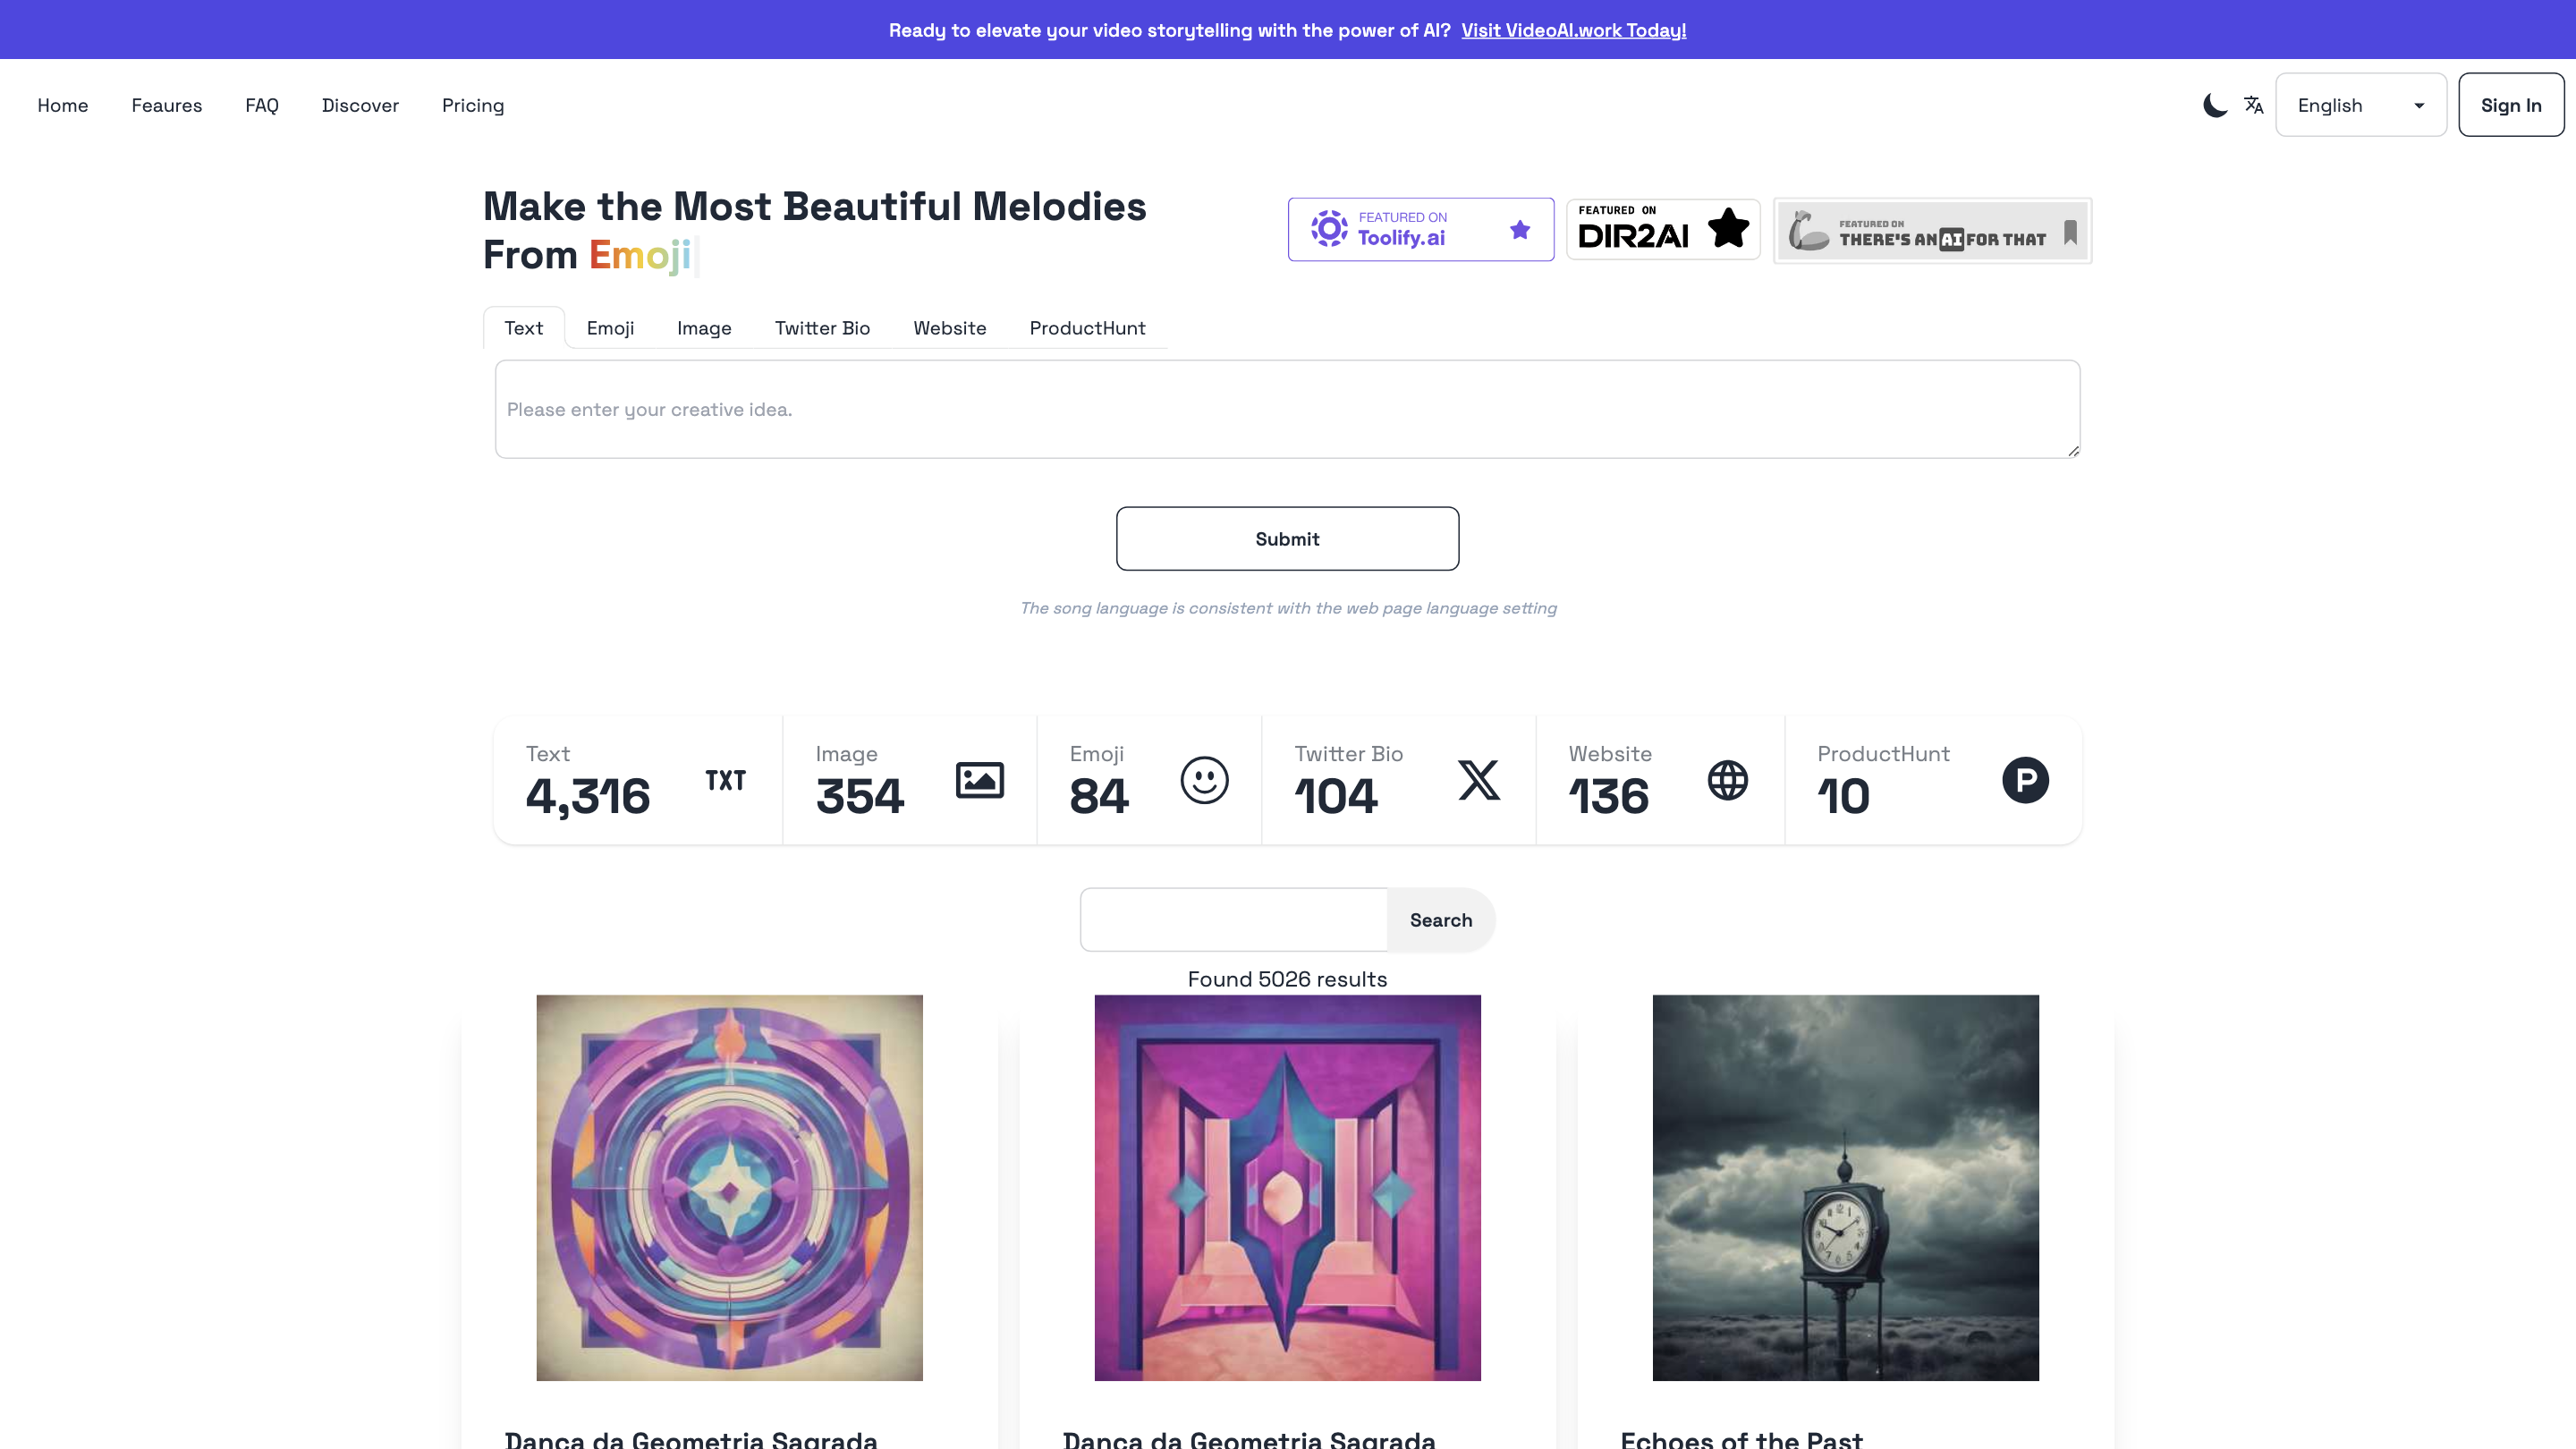Click the ProductHunt P logo icon
This screenshot has width=2576, height=1449.
(x=2025, y=781)
